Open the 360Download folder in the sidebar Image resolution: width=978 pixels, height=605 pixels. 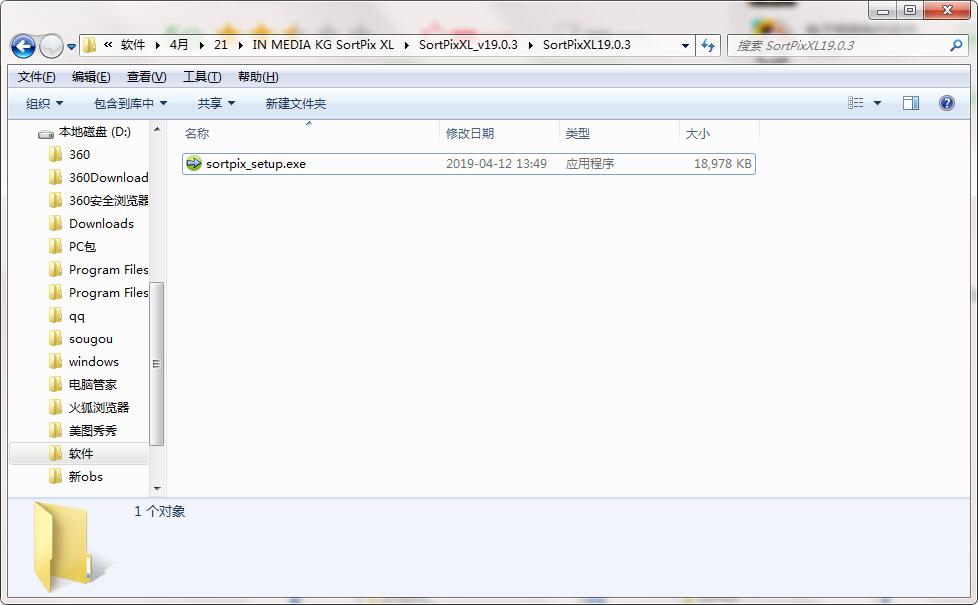point(109,178)
